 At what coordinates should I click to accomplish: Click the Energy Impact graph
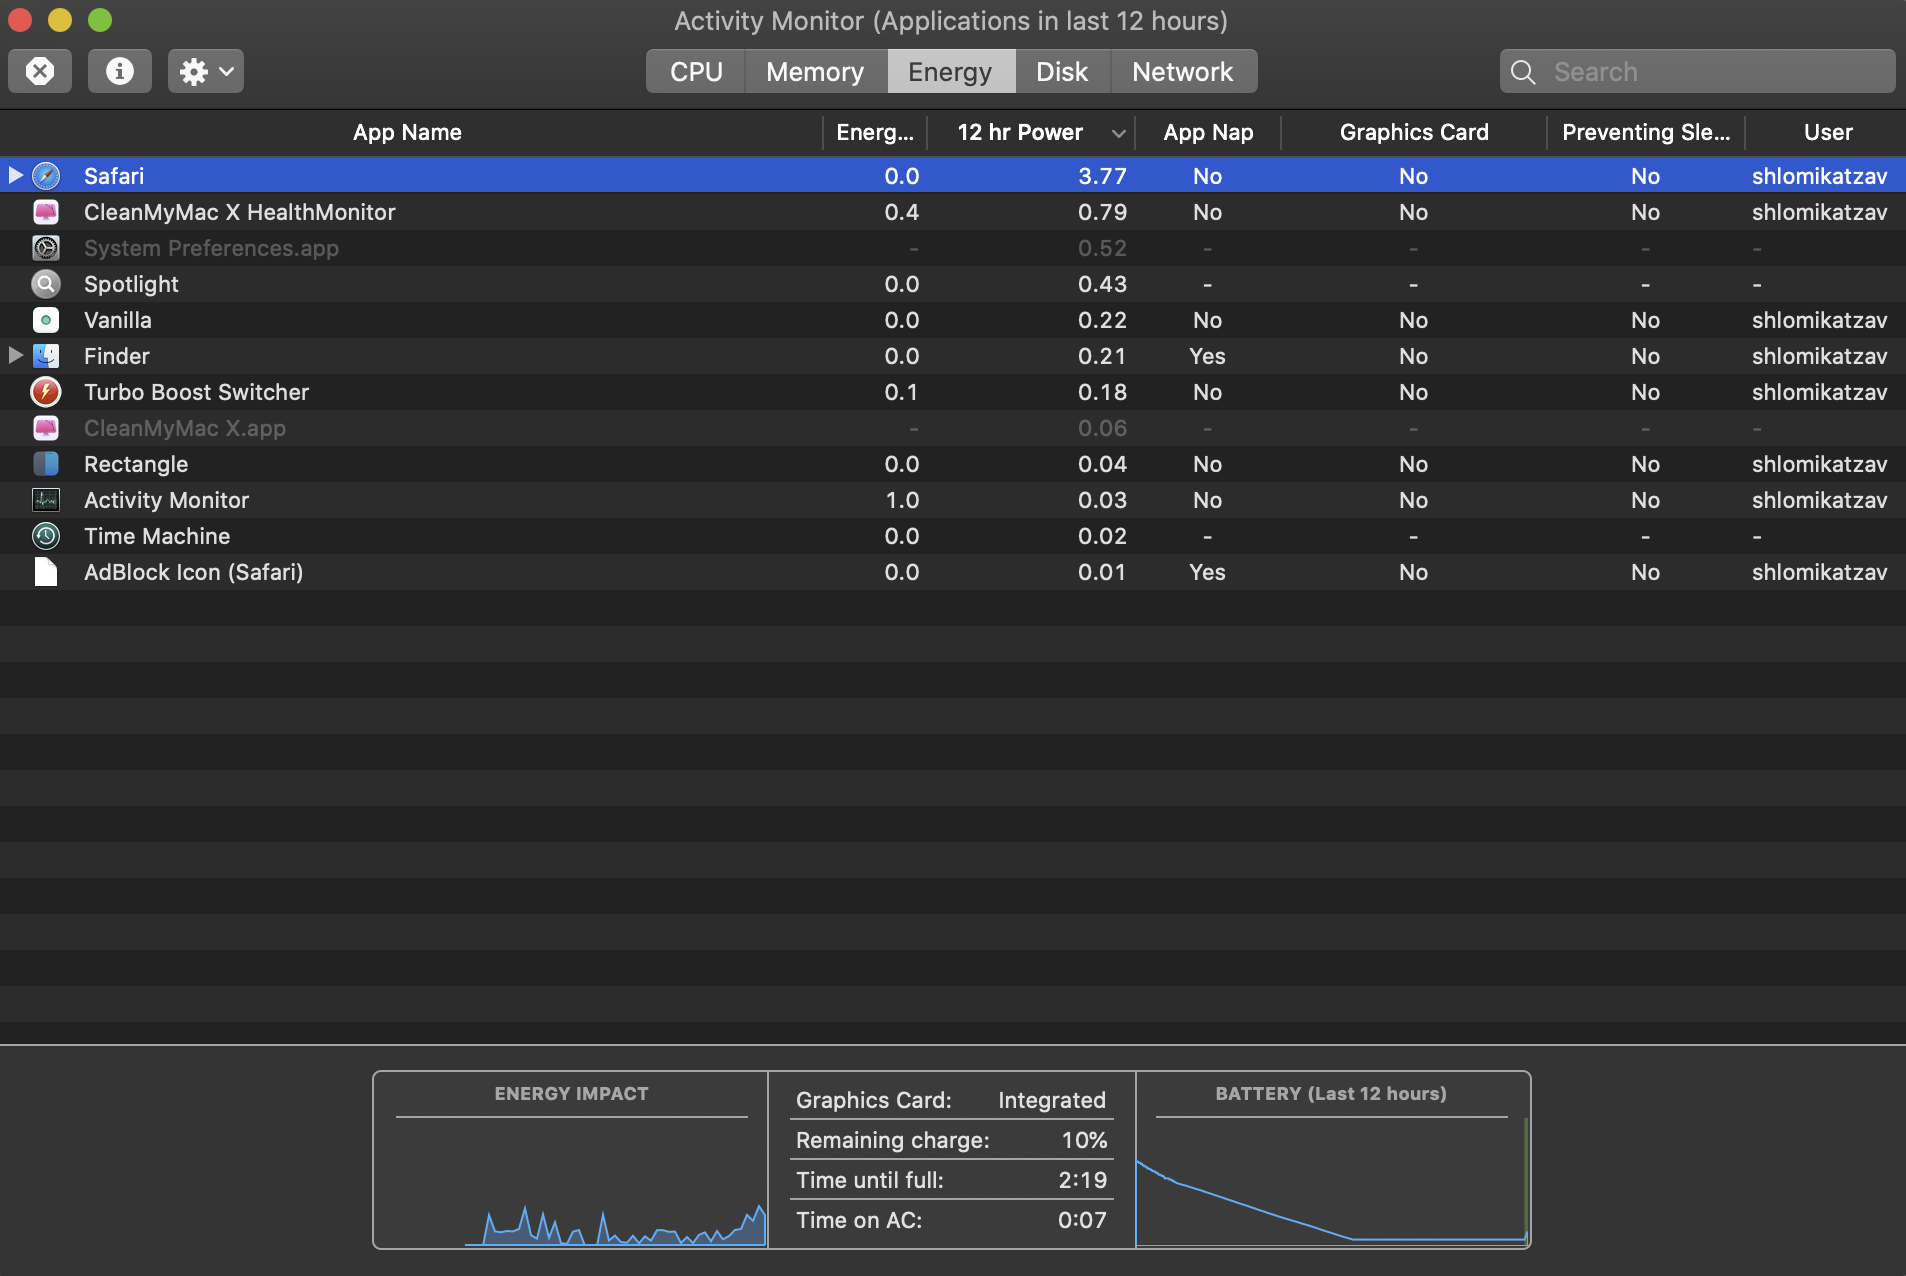coord(571,1183)
